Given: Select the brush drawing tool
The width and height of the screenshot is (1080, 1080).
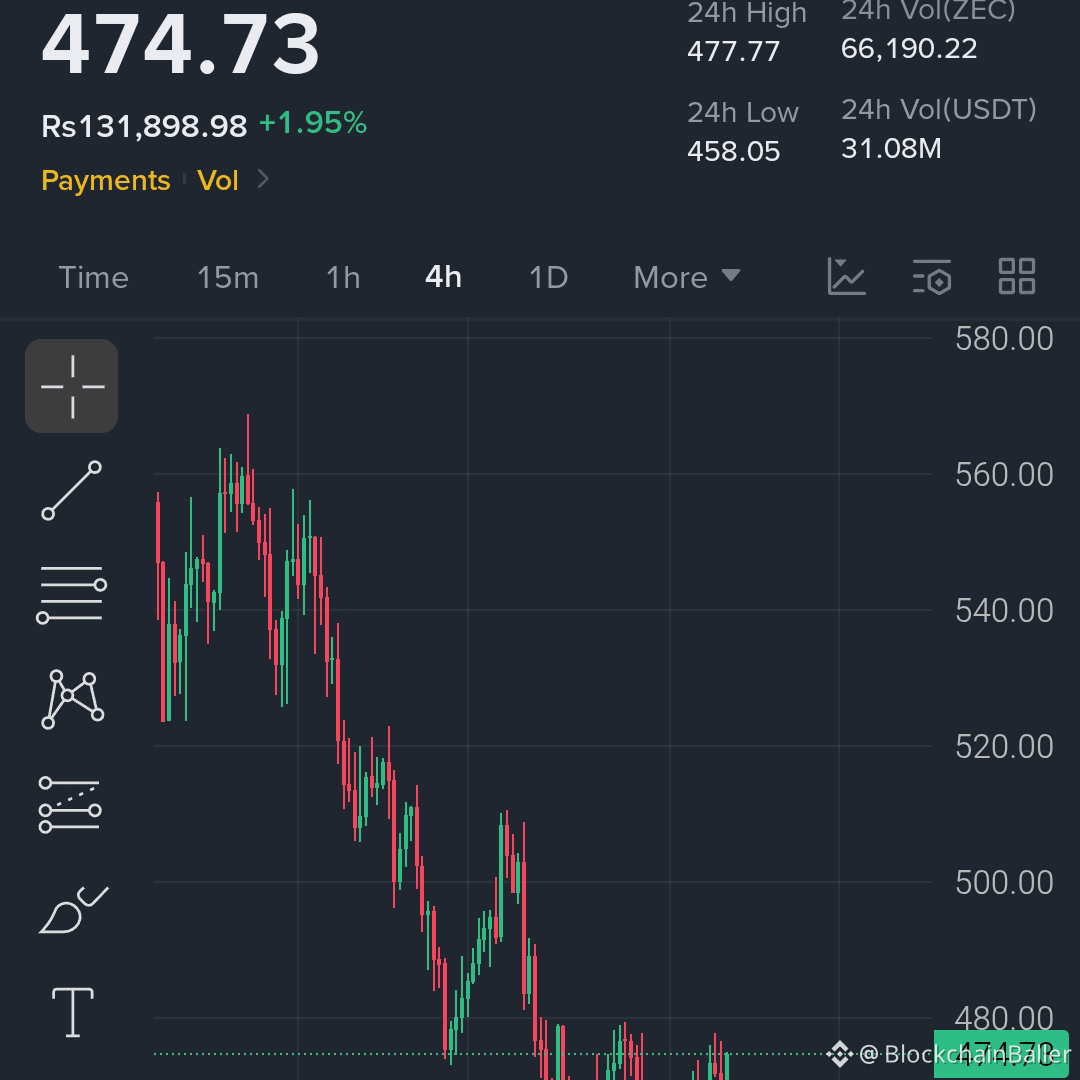Looking at the screenshot, I should click(73, 910).
